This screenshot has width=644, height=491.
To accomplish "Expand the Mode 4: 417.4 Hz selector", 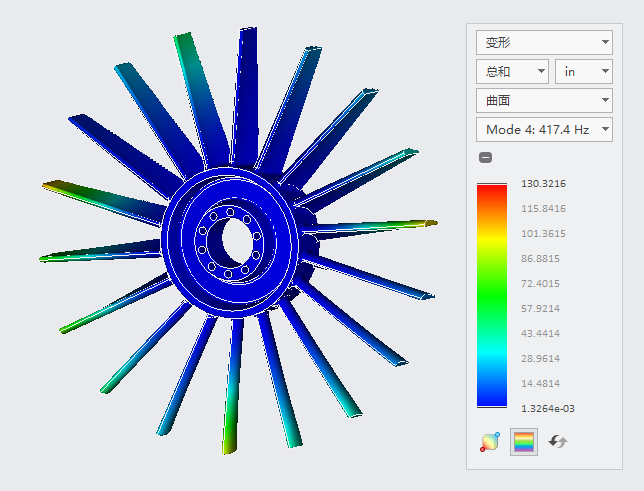I will (x=544, y=129).
